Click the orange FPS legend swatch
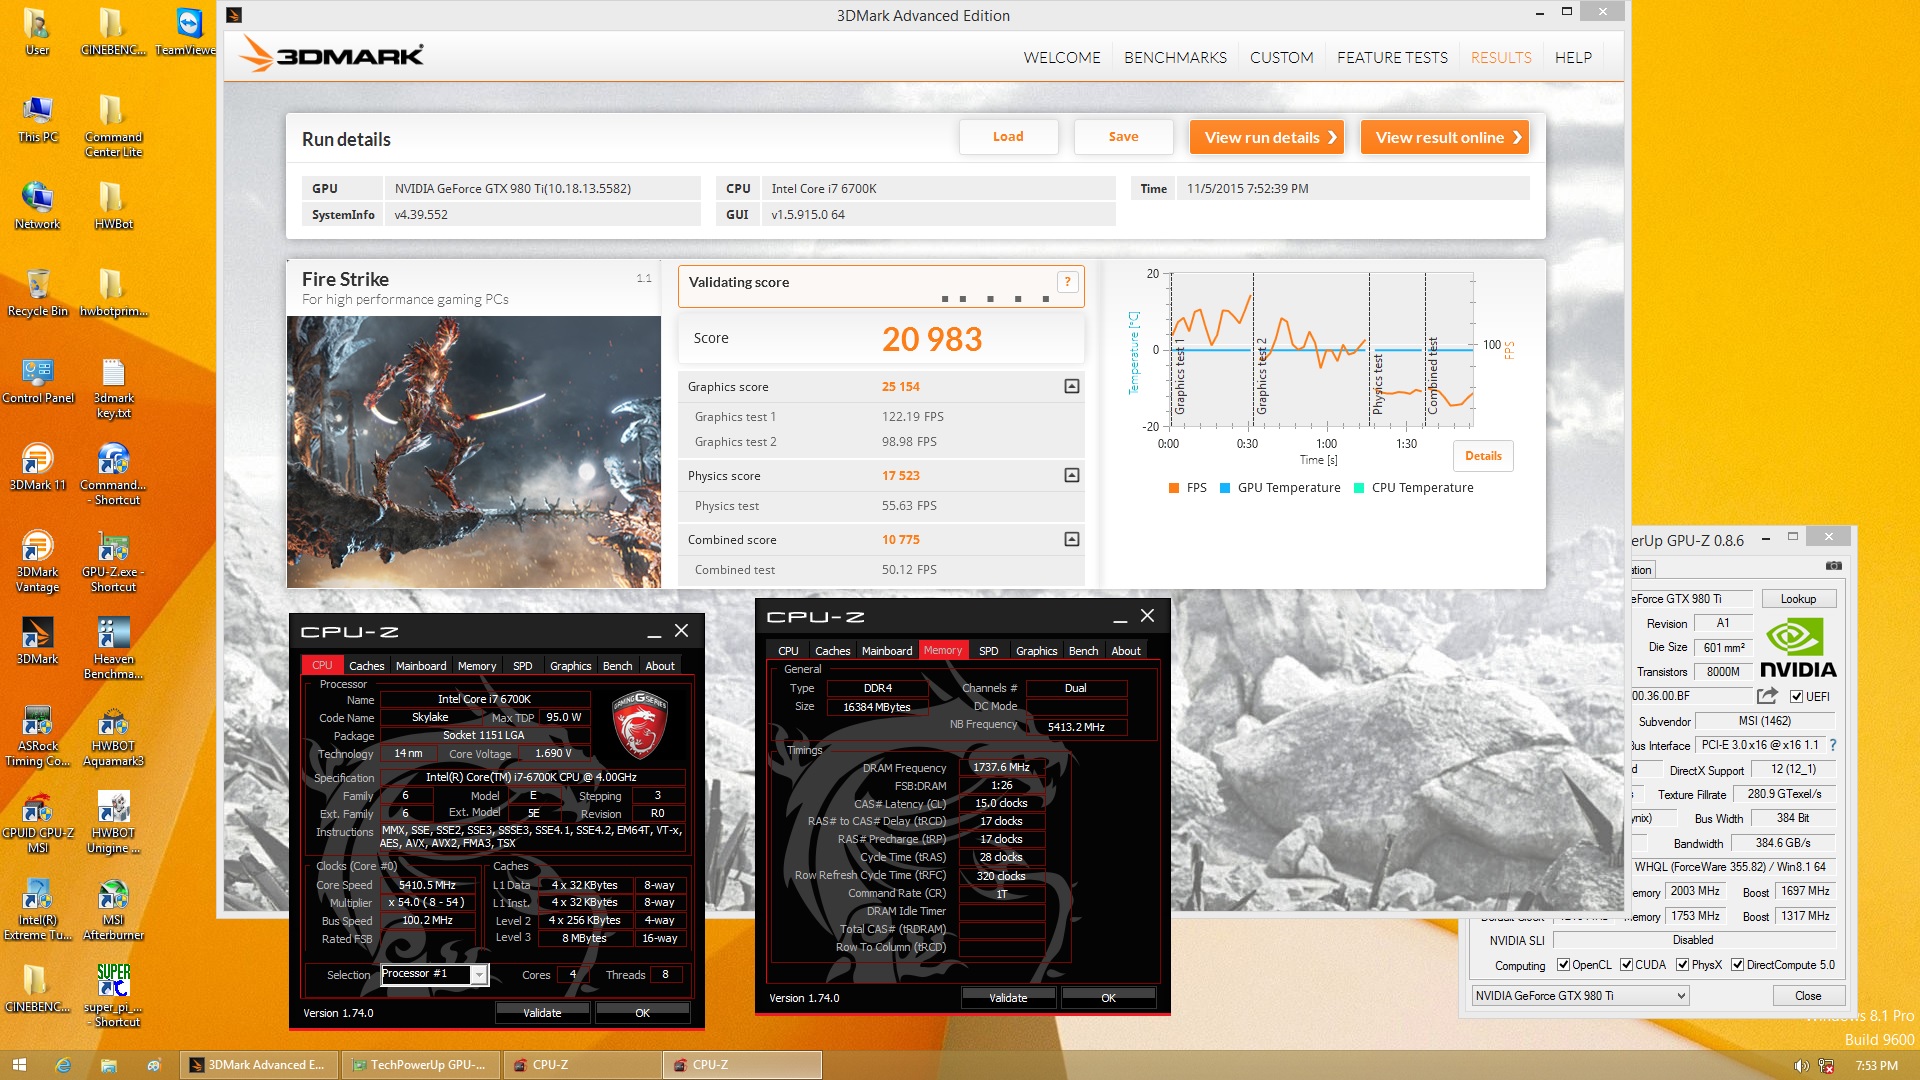The image size is (1920, 1080). click(1174, 488)
